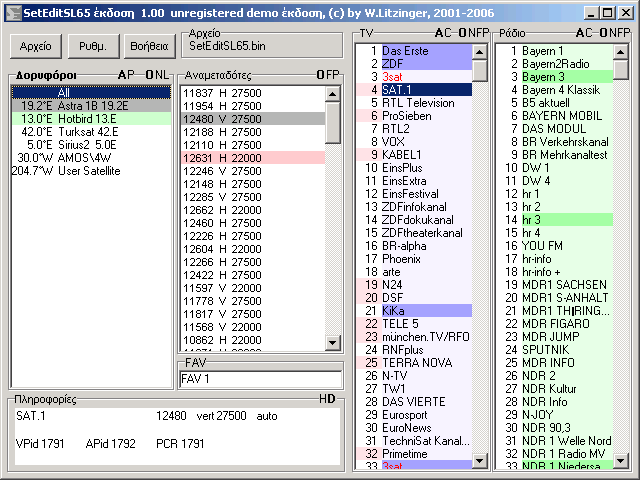The width and height of the screenshot is (640, 480).
Task: Select MDR JUMP radio station
Action: coord(555,337)
